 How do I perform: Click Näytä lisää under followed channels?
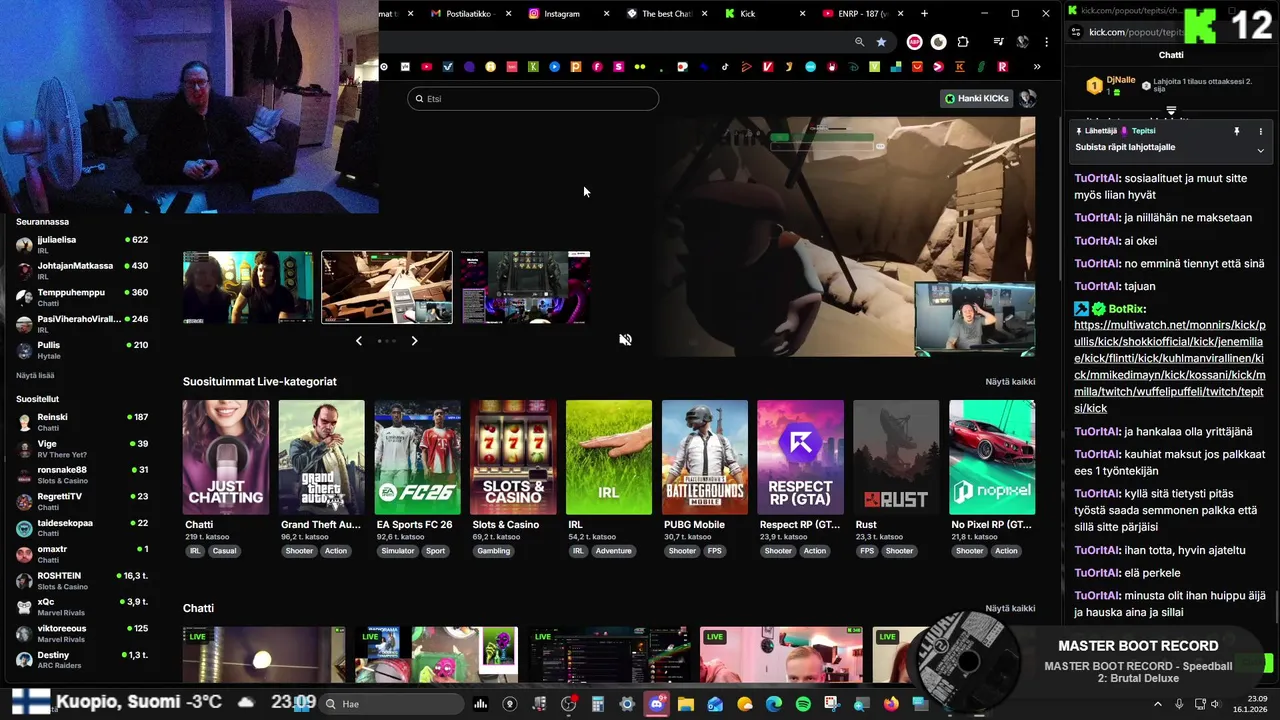[x=35, y=375]
